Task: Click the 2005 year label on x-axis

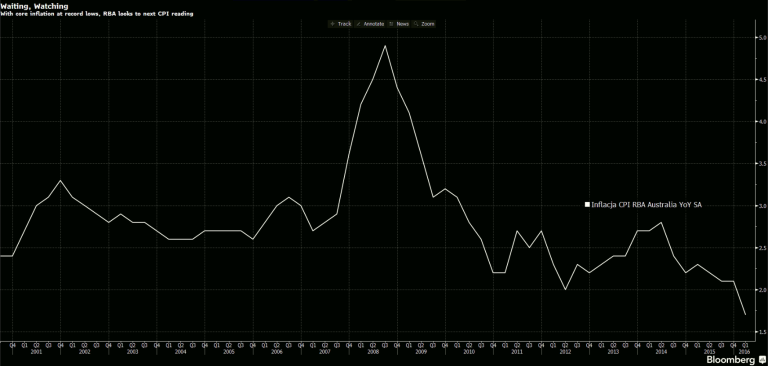Action: click(228, 351)
